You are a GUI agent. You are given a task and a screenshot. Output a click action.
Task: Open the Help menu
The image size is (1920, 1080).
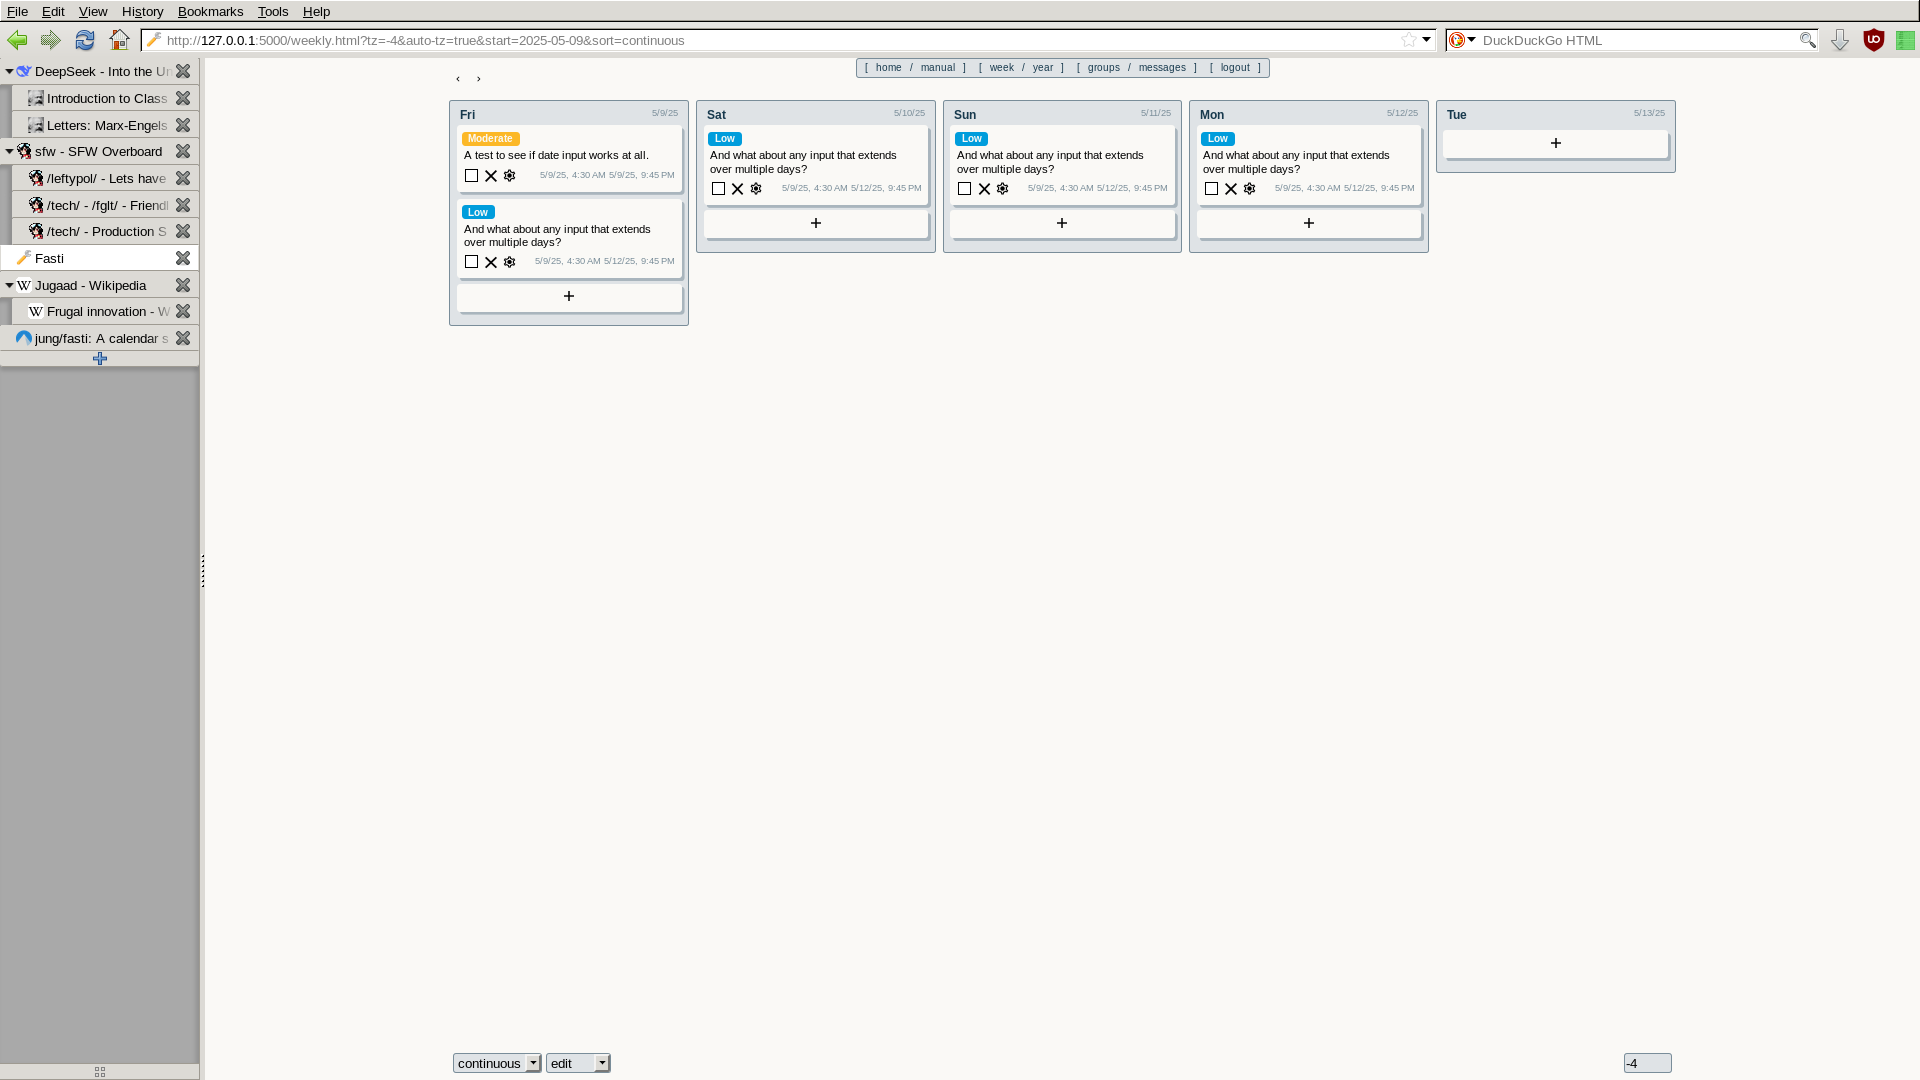pyautogui.click(x=316, y=11)
